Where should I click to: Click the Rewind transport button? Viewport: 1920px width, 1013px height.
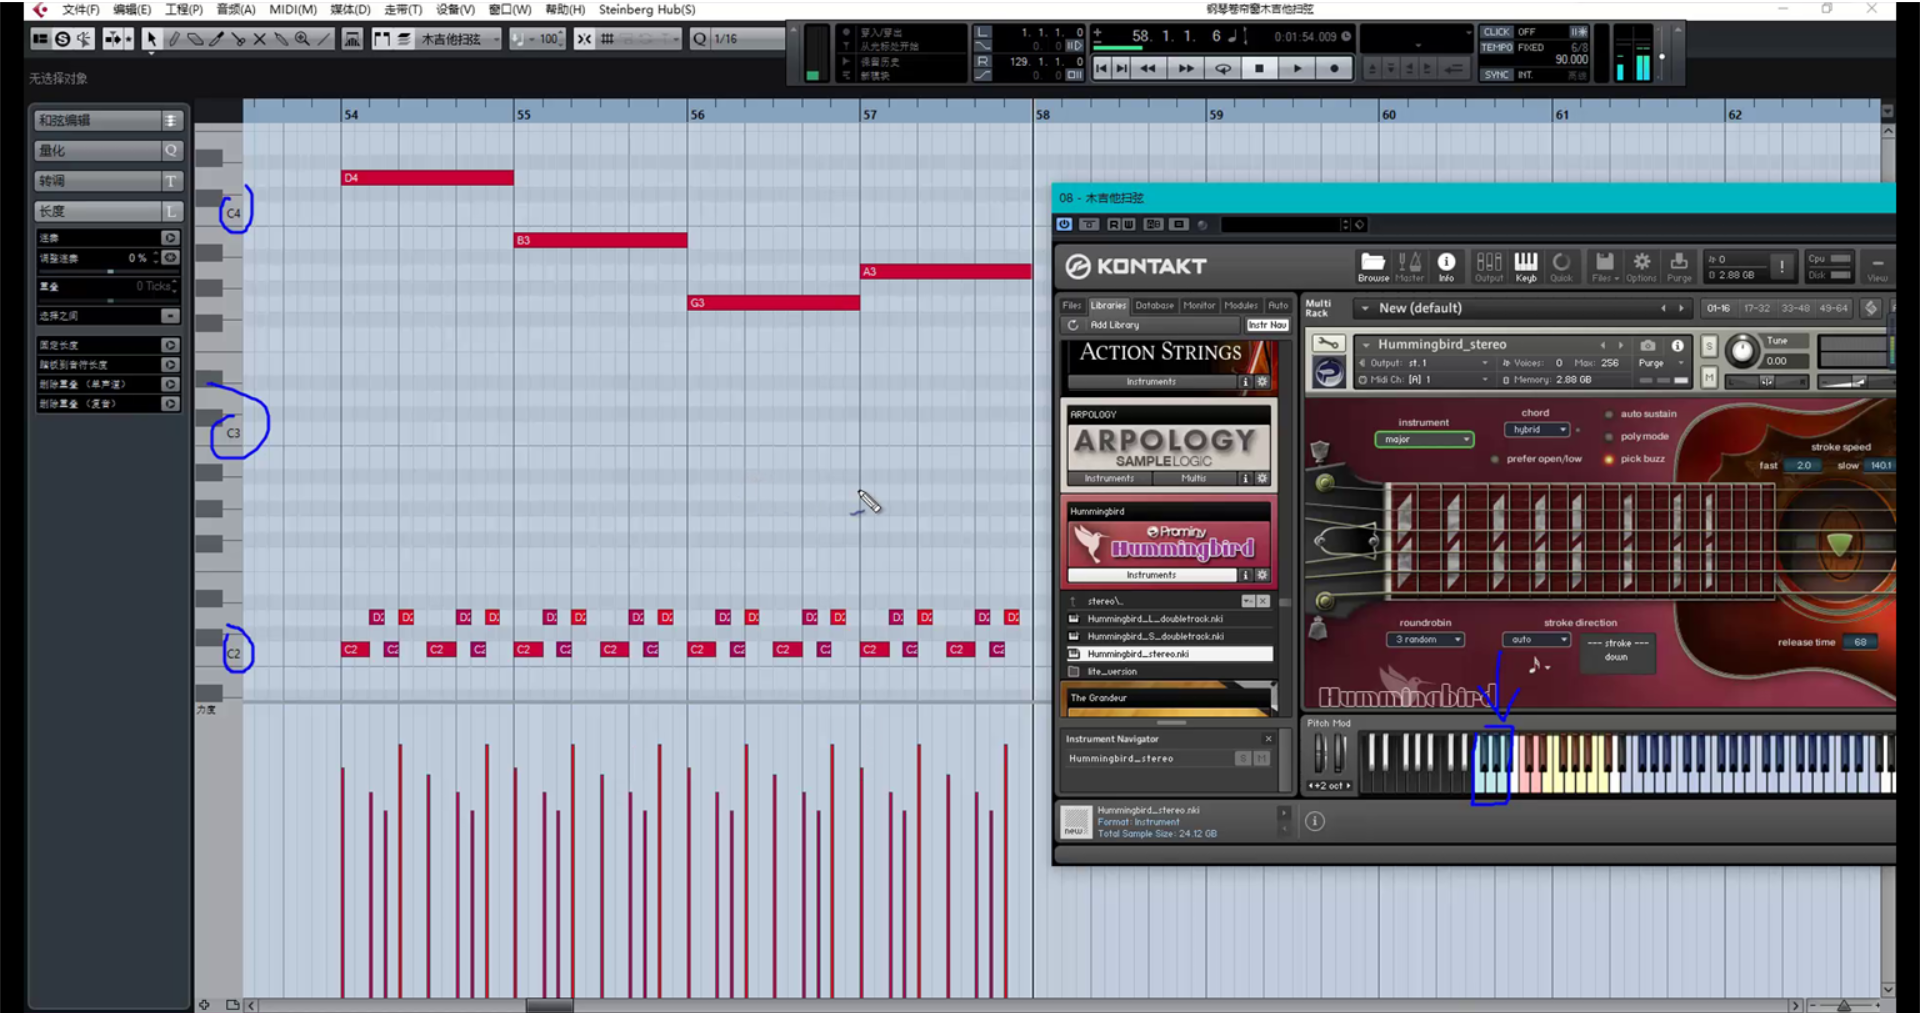[1148, 68]
